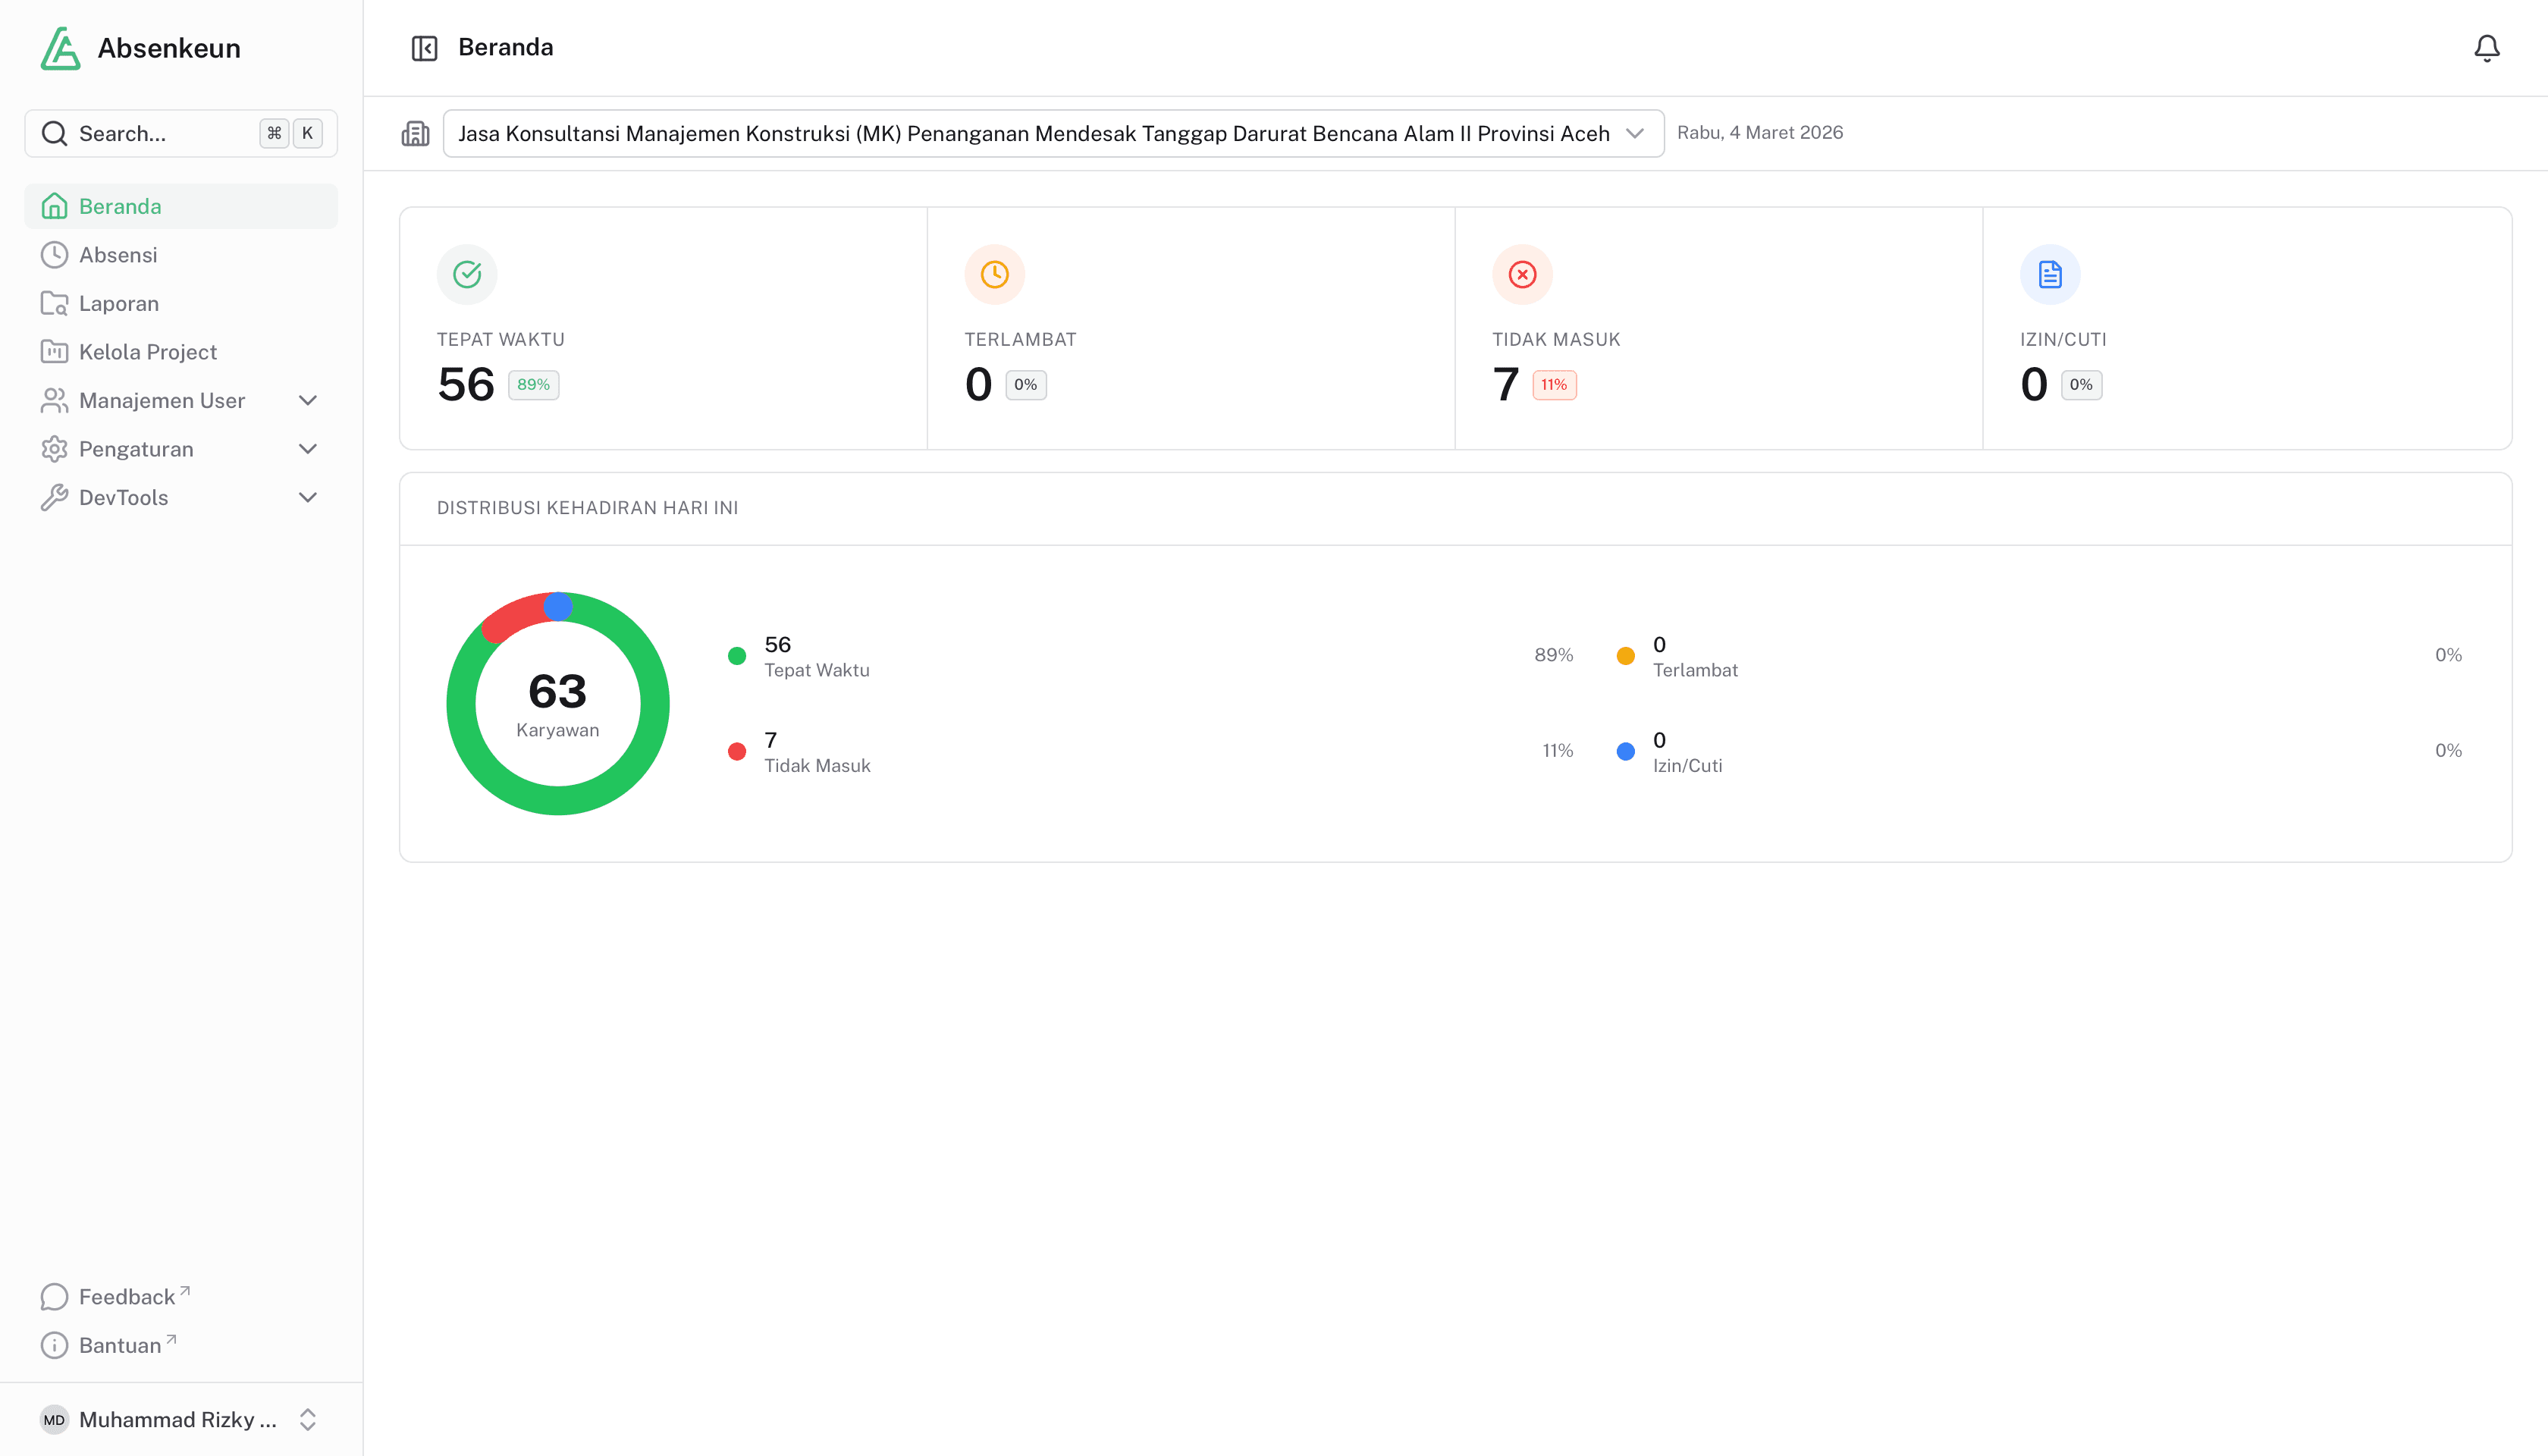Click the building icon beside project selector
2548x1456 pixels.
click(x=415, y=133)
